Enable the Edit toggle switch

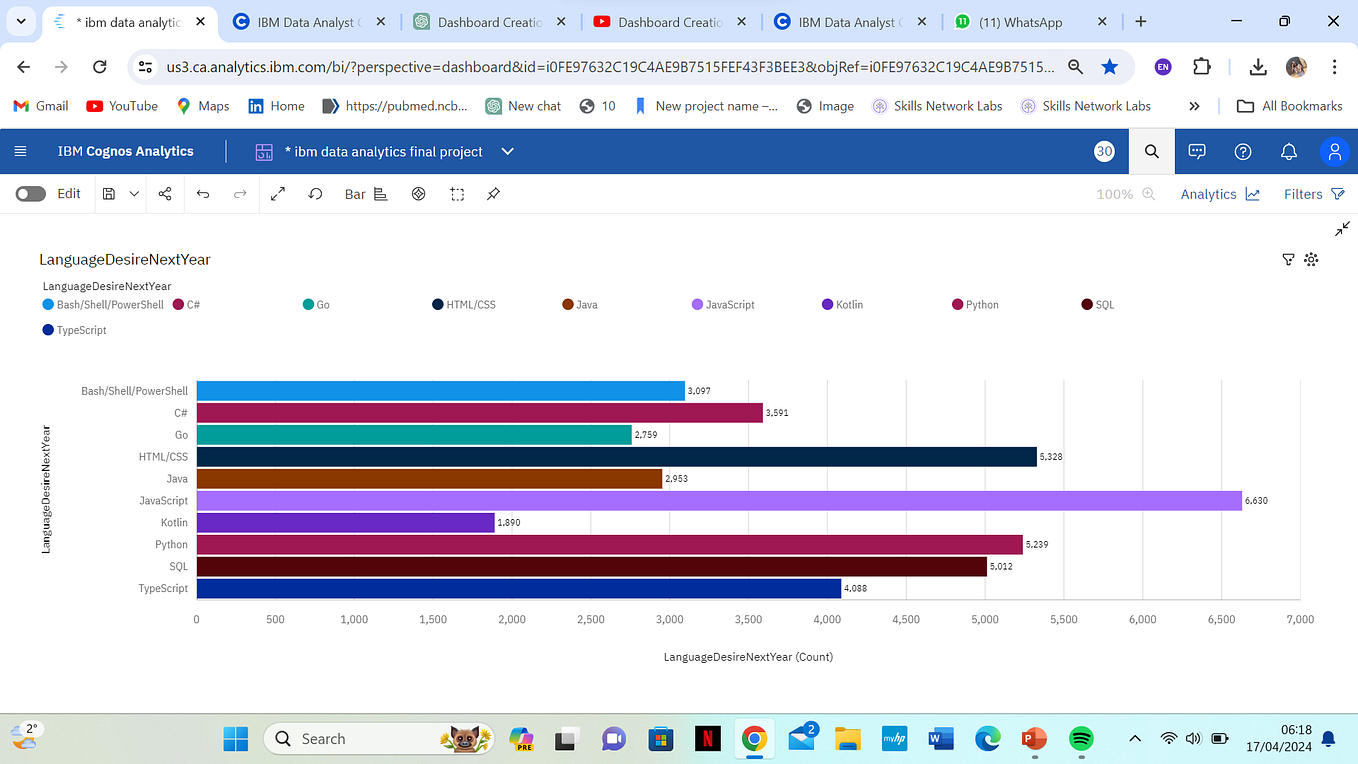30,193
